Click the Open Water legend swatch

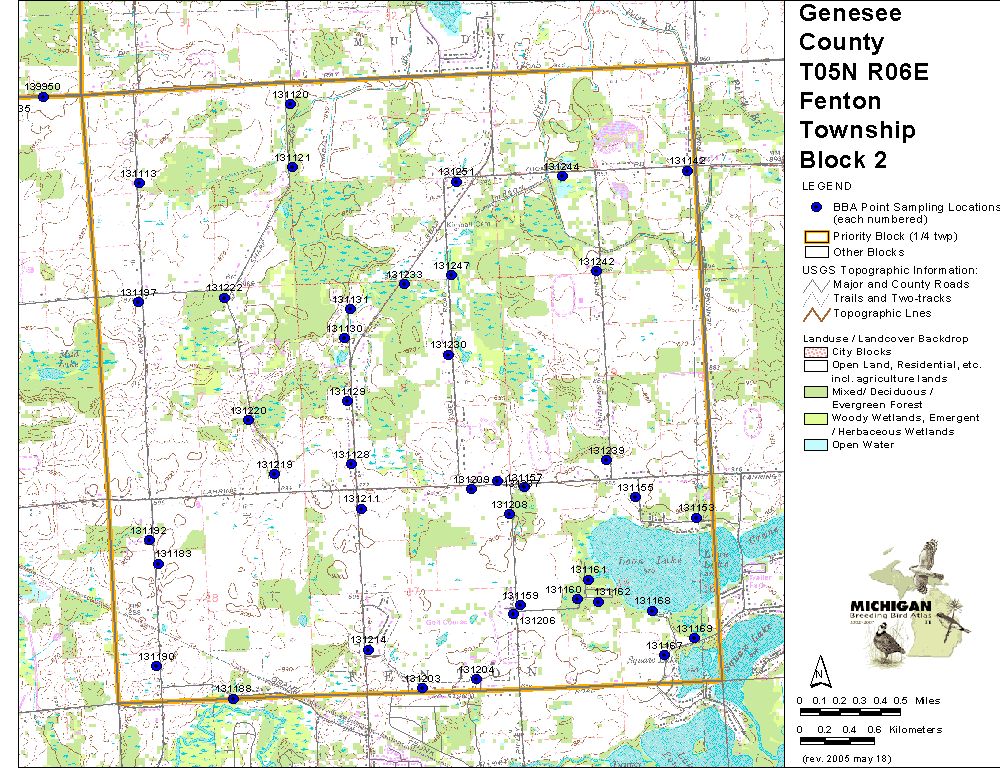pyautogui.click(x=816, y=445)
